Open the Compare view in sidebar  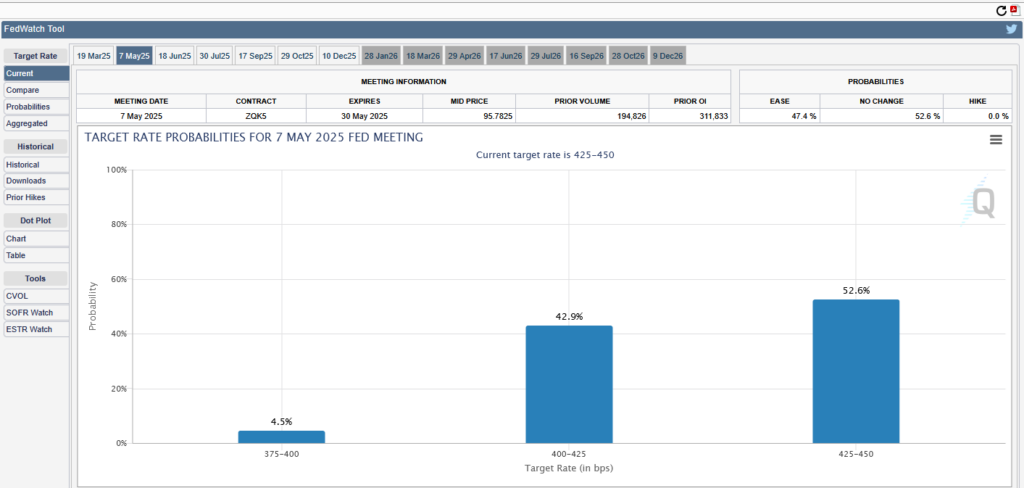point(36,90)
